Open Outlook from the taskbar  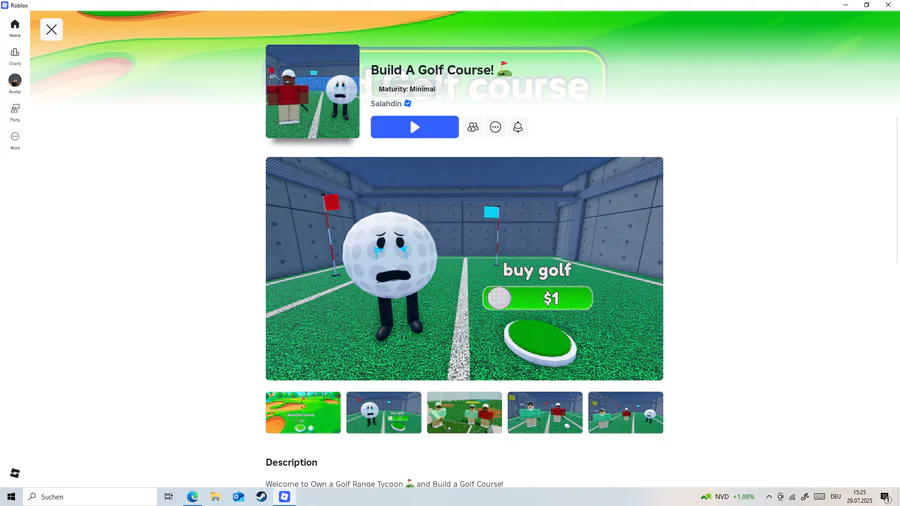pyautogui.click(x=238, y=497)
